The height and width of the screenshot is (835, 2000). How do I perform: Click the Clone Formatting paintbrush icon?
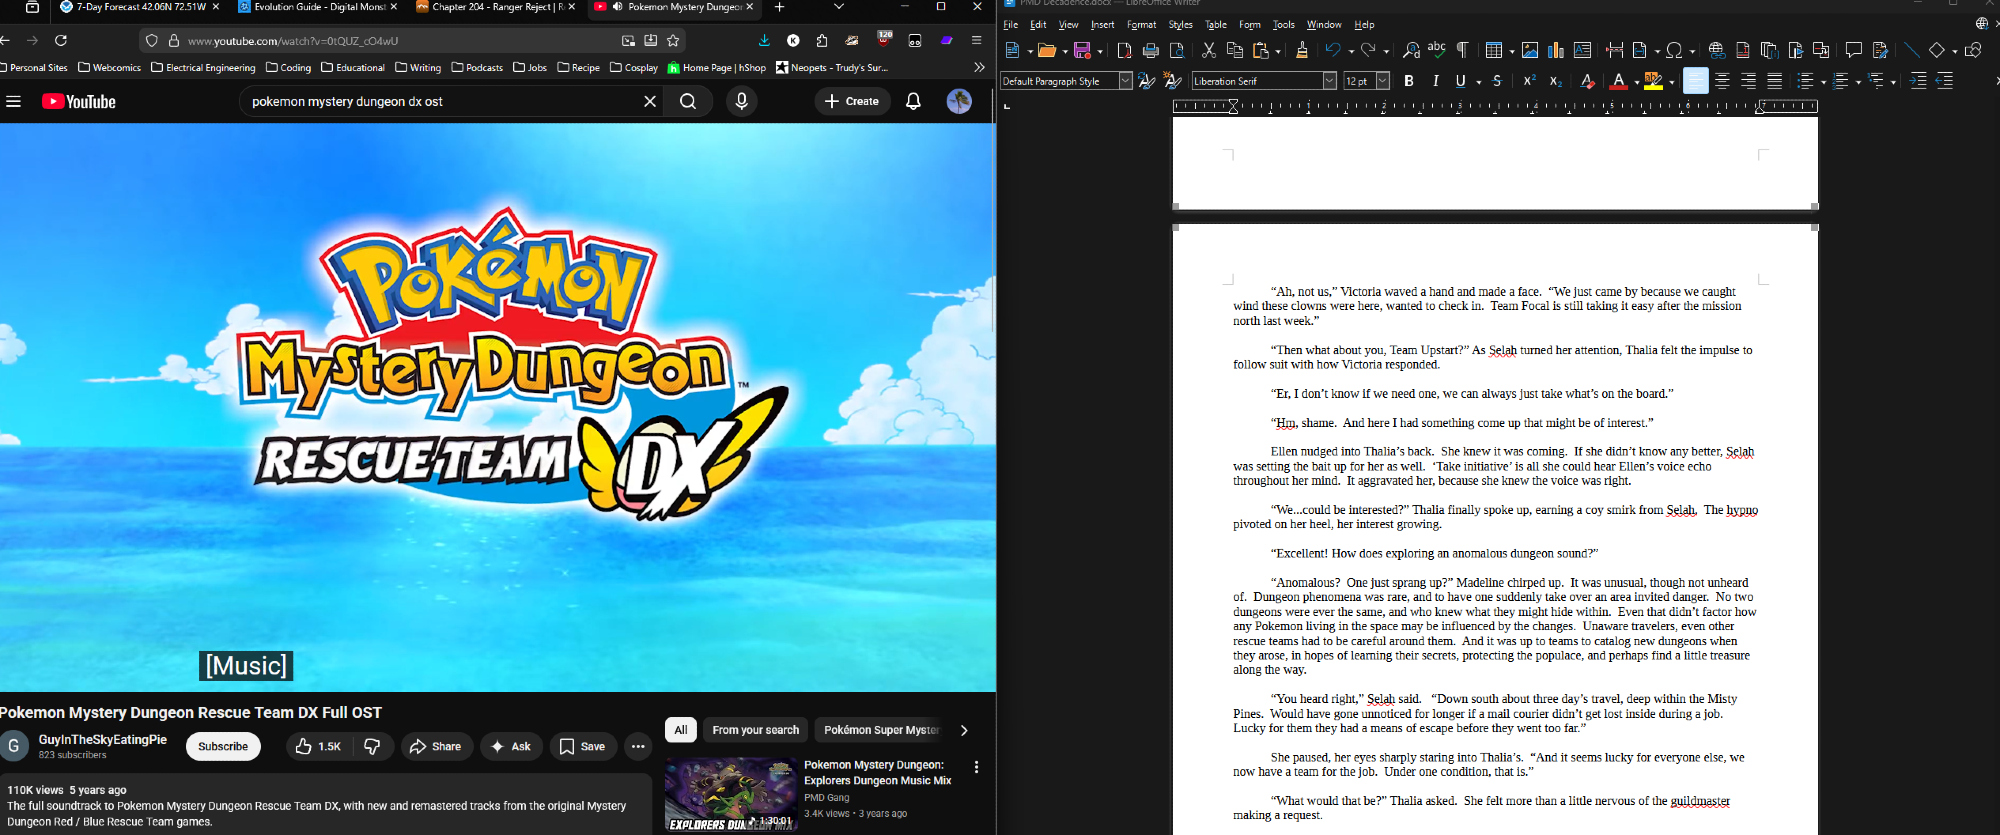1301,50
